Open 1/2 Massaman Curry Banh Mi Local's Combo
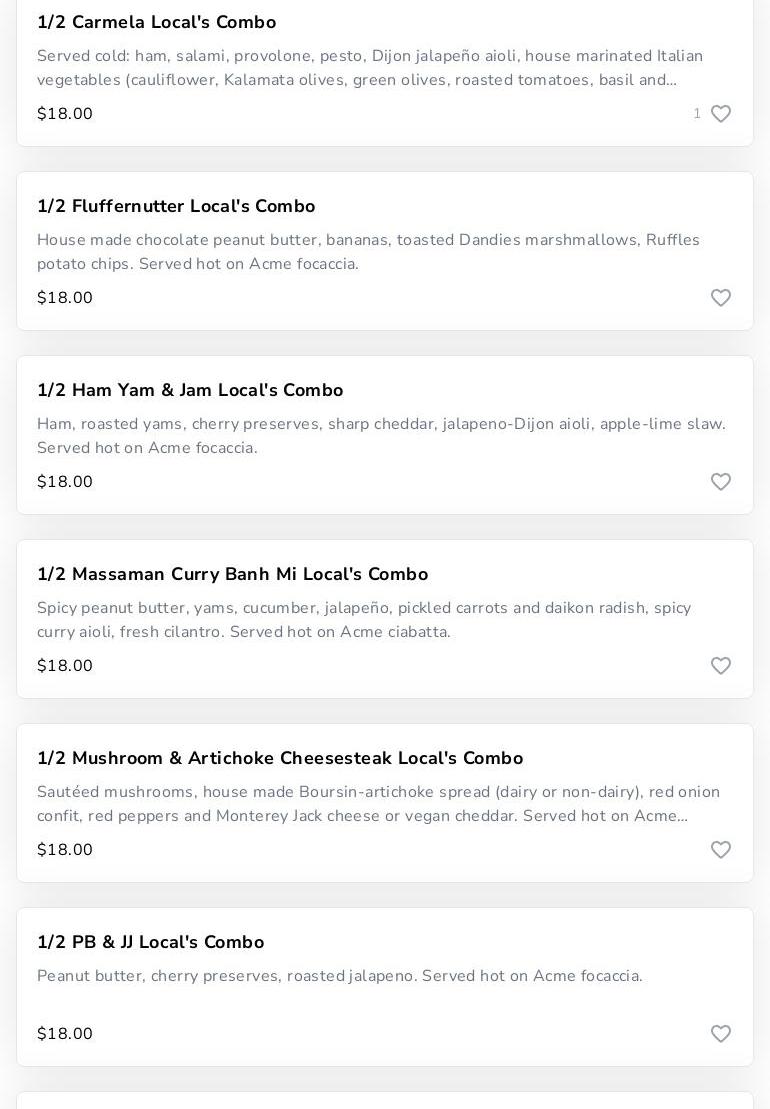 (232, 574)
